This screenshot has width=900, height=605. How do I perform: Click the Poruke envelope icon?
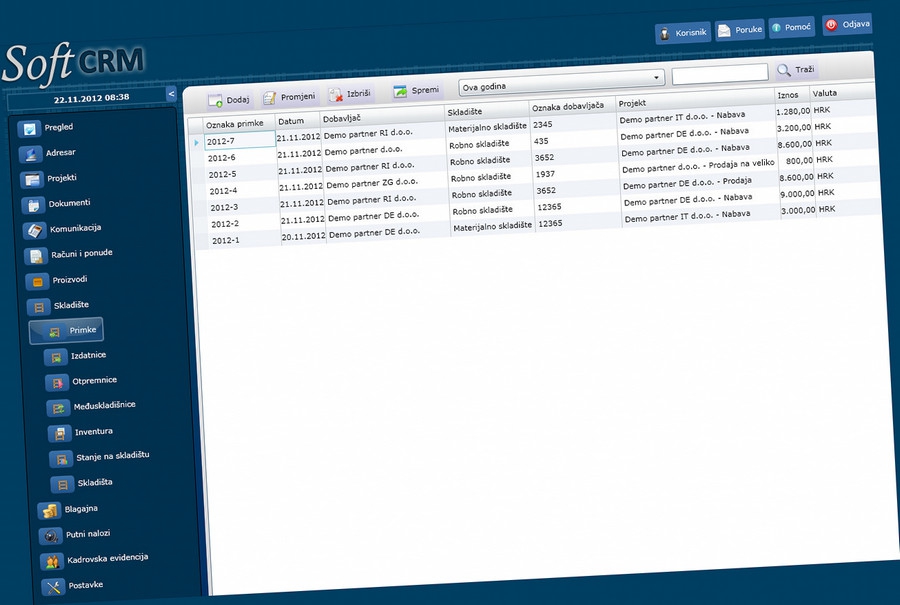[724, 30]
